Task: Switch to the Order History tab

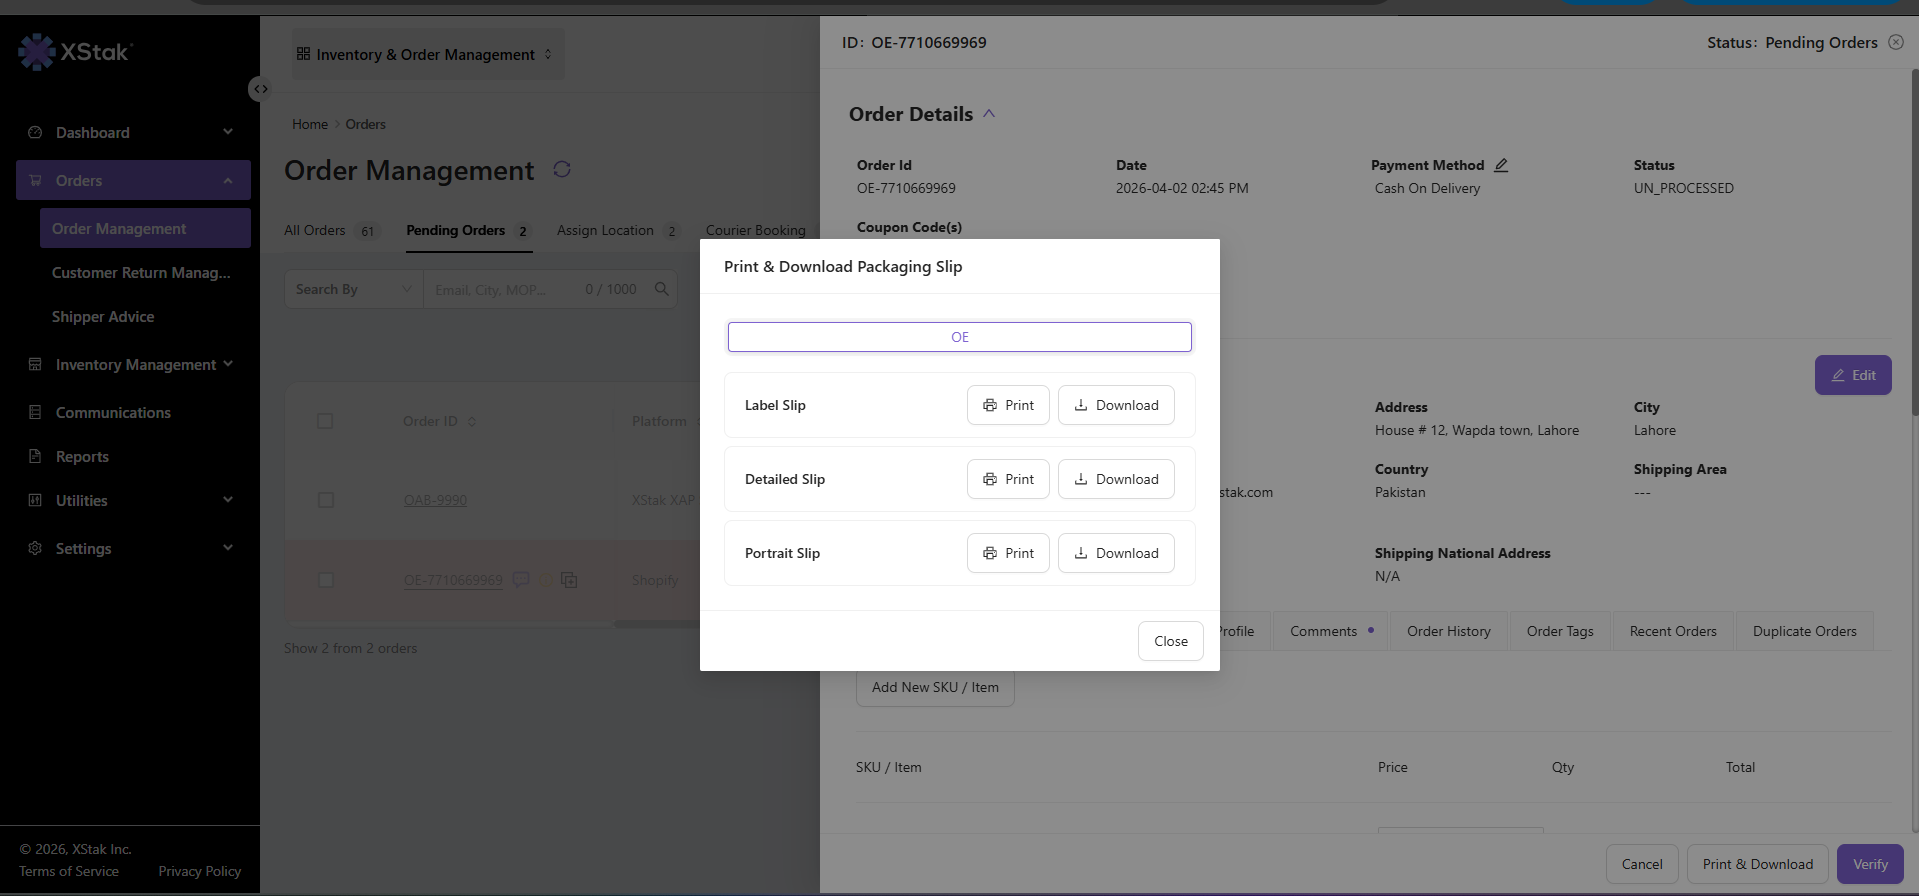Action: click(1448, 631)
